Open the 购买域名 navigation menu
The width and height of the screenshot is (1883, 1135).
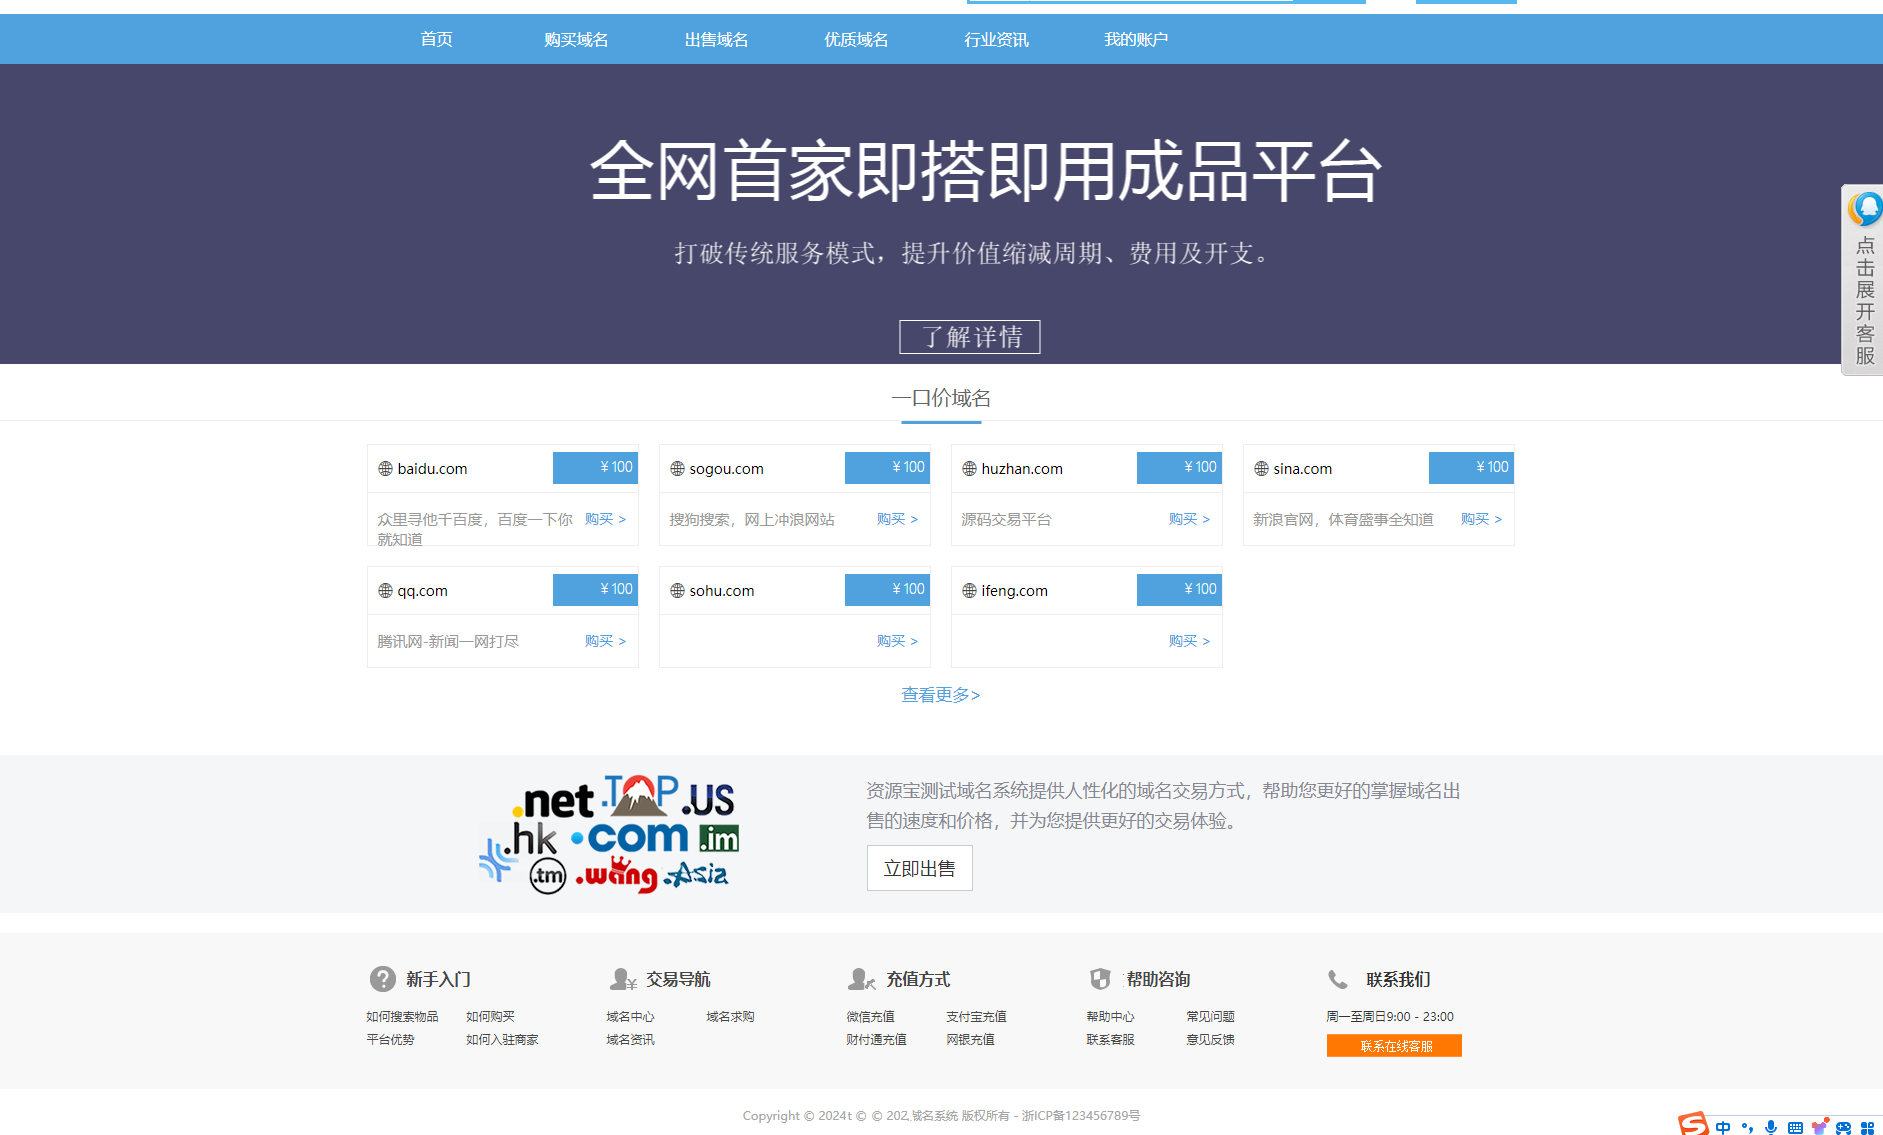pyautogui.click(x=575, y=39)
